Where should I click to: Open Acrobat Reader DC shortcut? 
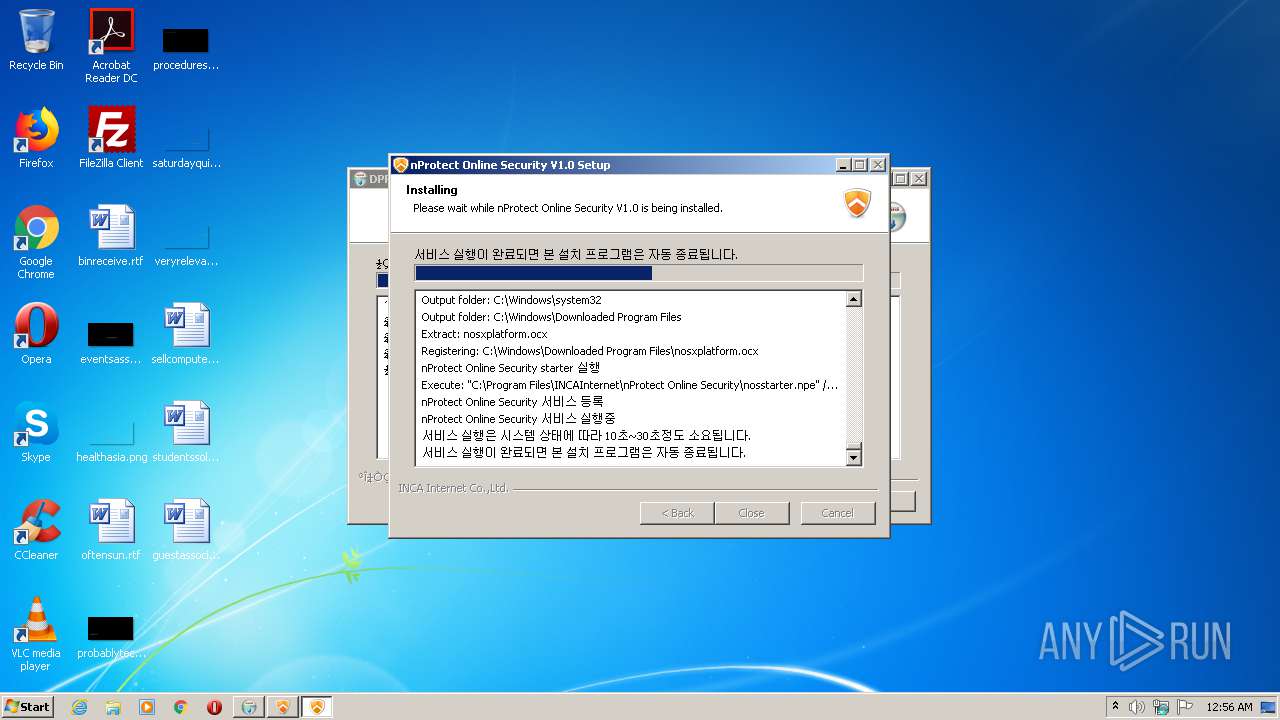click(111, 46)
